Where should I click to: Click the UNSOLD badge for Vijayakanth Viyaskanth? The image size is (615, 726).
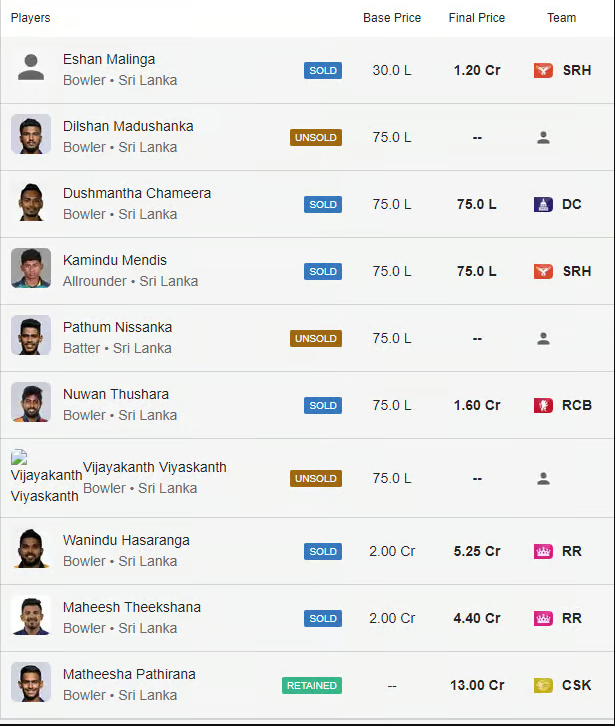316,478
